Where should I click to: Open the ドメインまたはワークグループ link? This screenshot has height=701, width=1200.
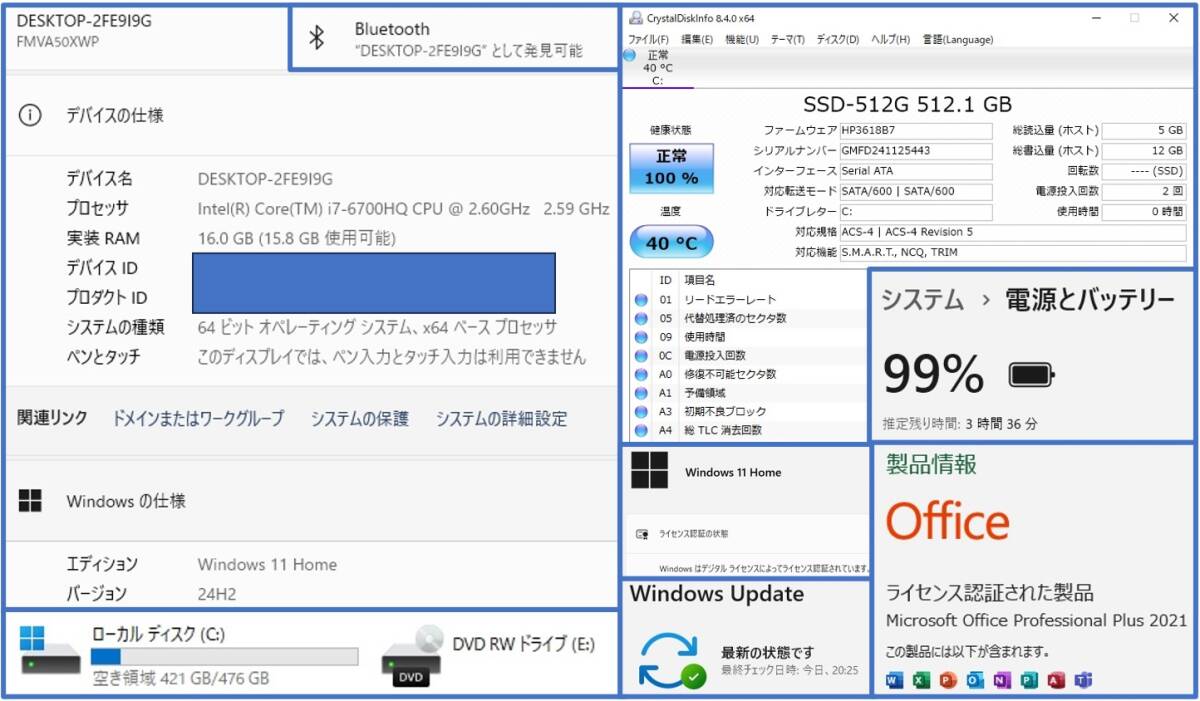pos(198,419)
